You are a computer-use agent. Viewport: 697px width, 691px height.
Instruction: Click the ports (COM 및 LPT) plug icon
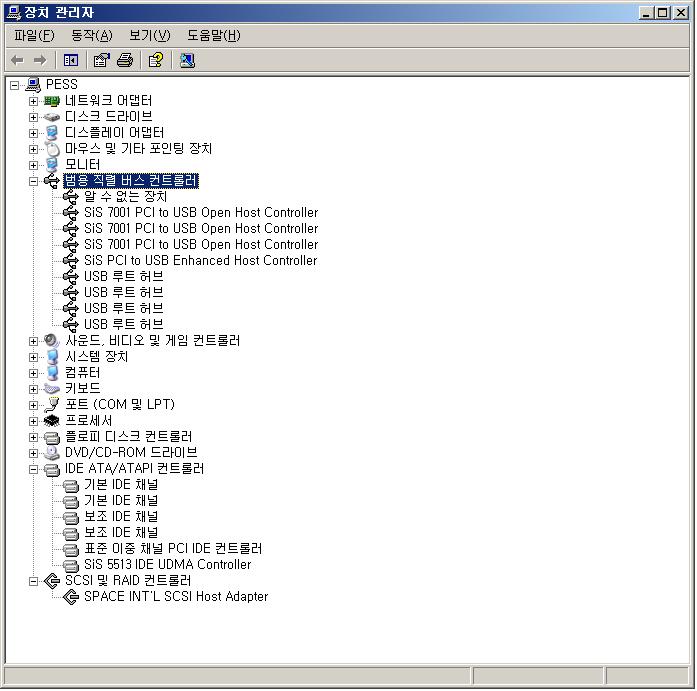click(52, 405)
